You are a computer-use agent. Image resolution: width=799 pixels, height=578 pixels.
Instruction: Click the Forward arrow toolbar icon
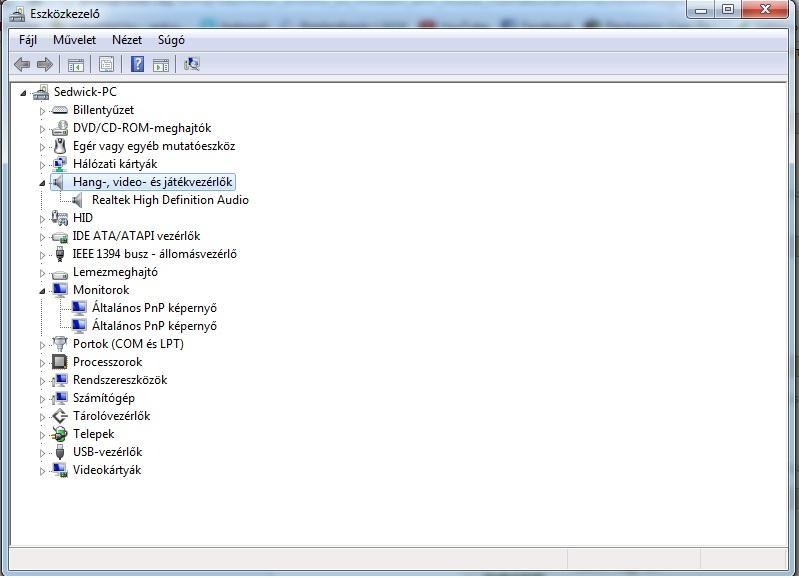(x=45, y=64)
